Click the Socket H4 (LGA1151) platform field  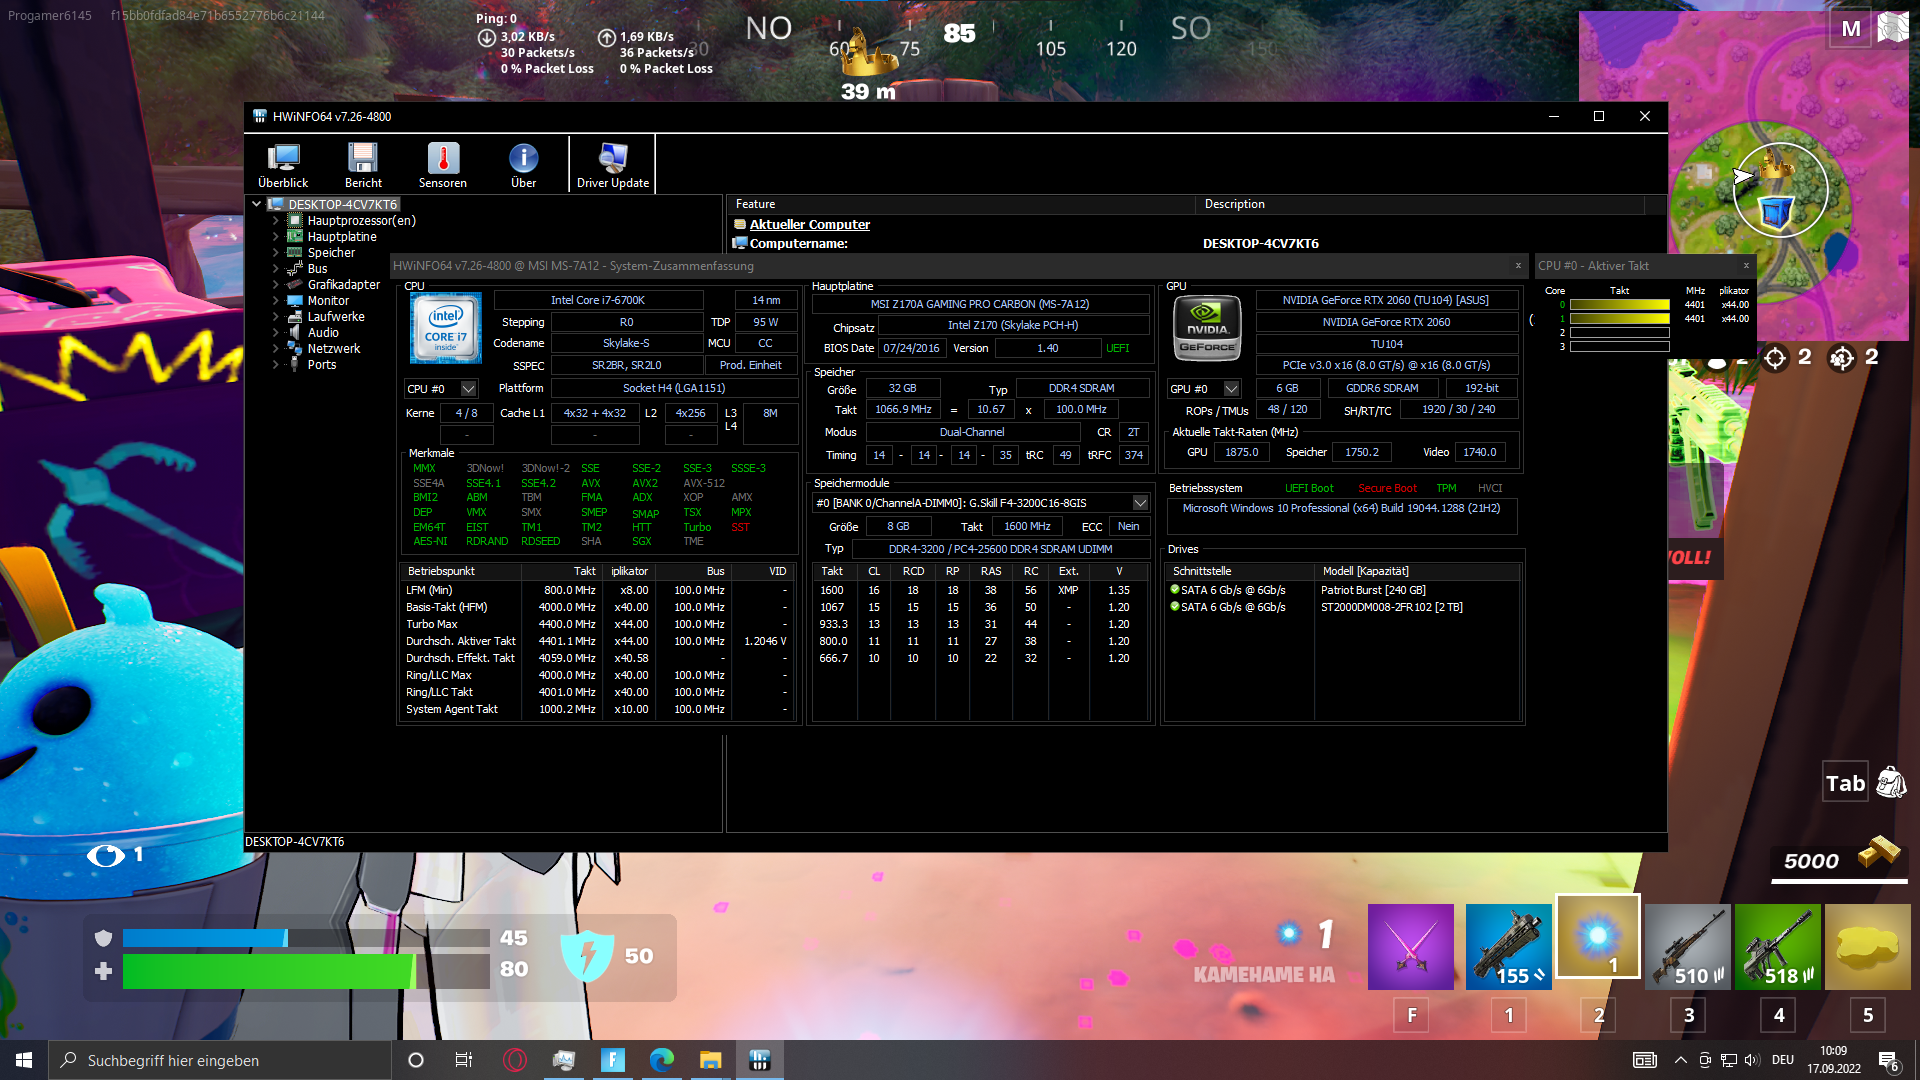[674, 388]
